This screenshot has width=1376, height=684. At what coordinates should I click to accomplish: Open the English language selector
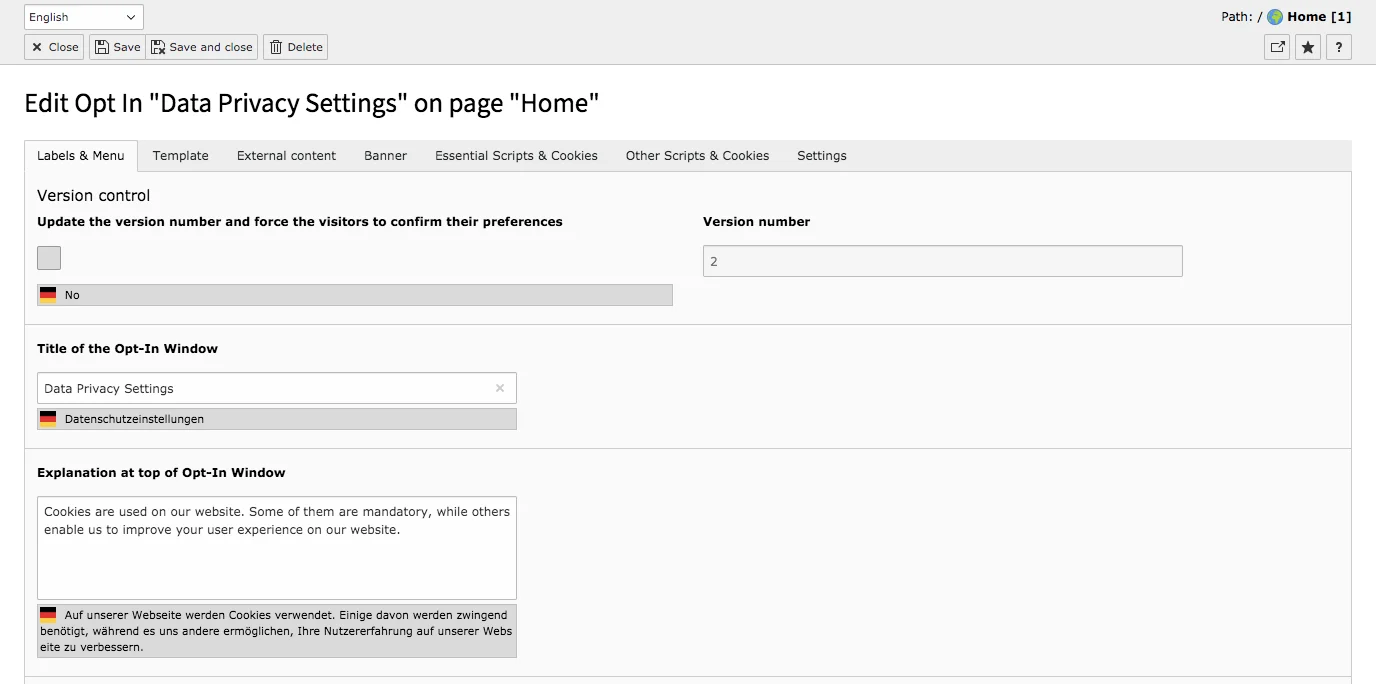83,16
